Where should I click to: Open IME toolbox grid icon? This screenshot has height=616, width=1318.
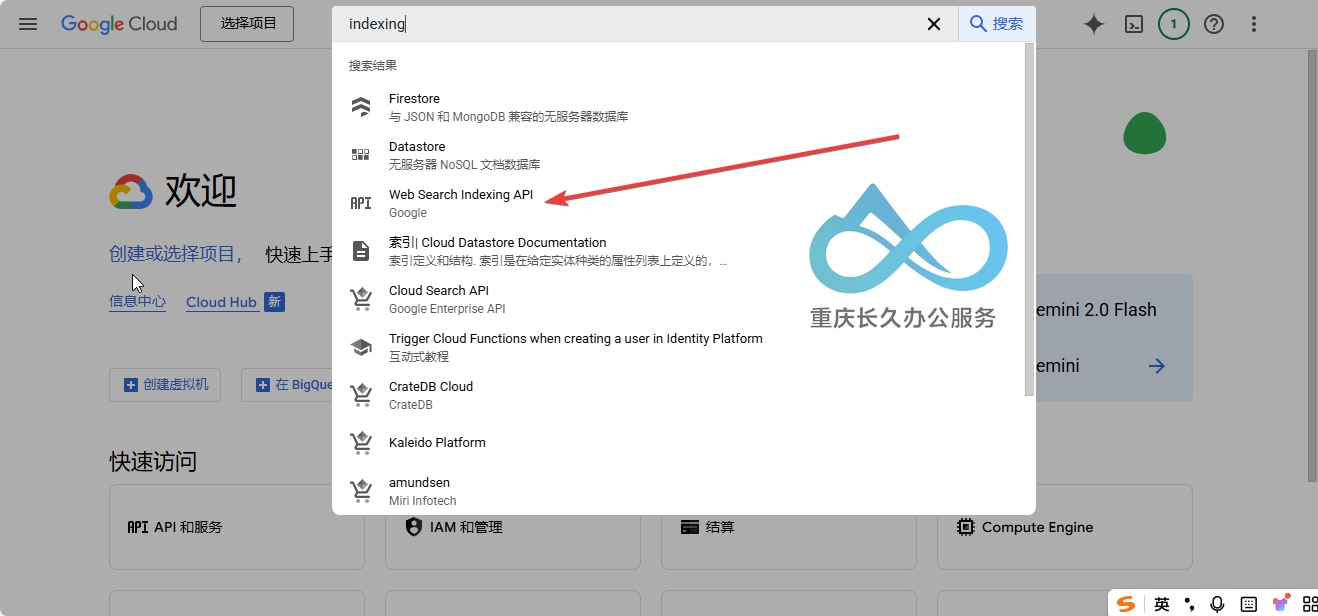coord(1310,604)
